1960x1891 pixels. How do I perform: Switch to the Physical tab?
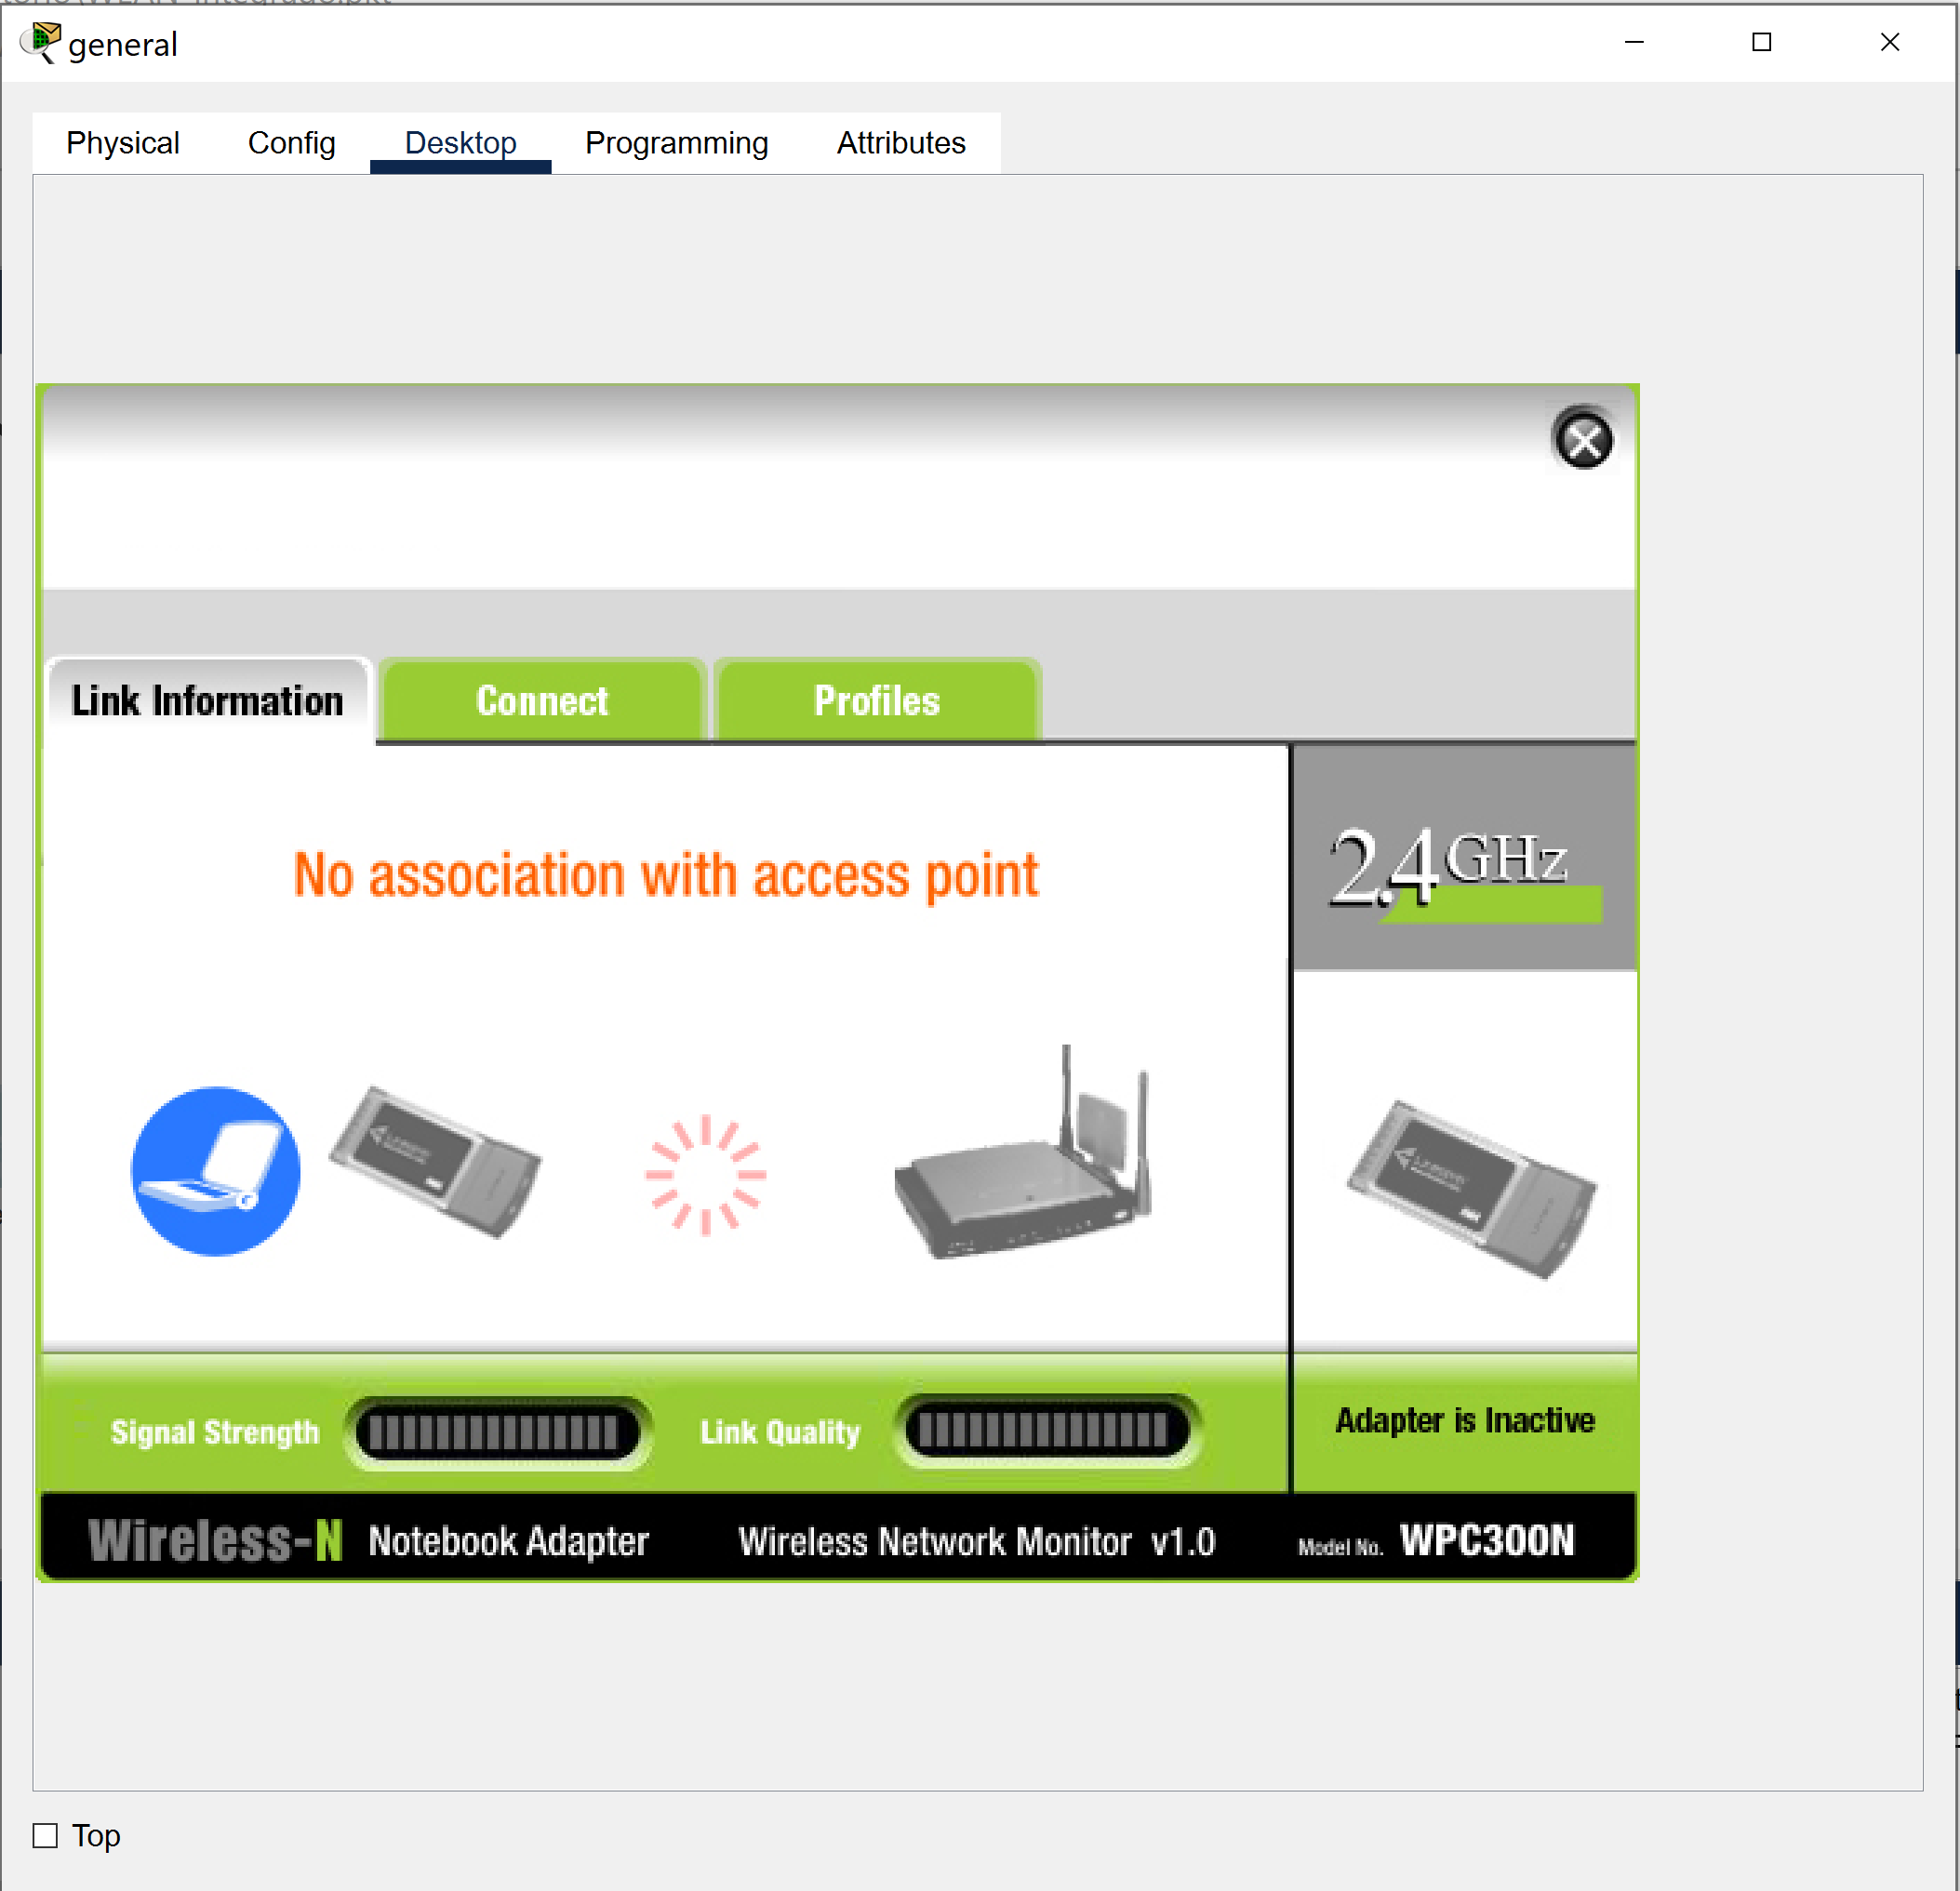click(x=123, y=143)
